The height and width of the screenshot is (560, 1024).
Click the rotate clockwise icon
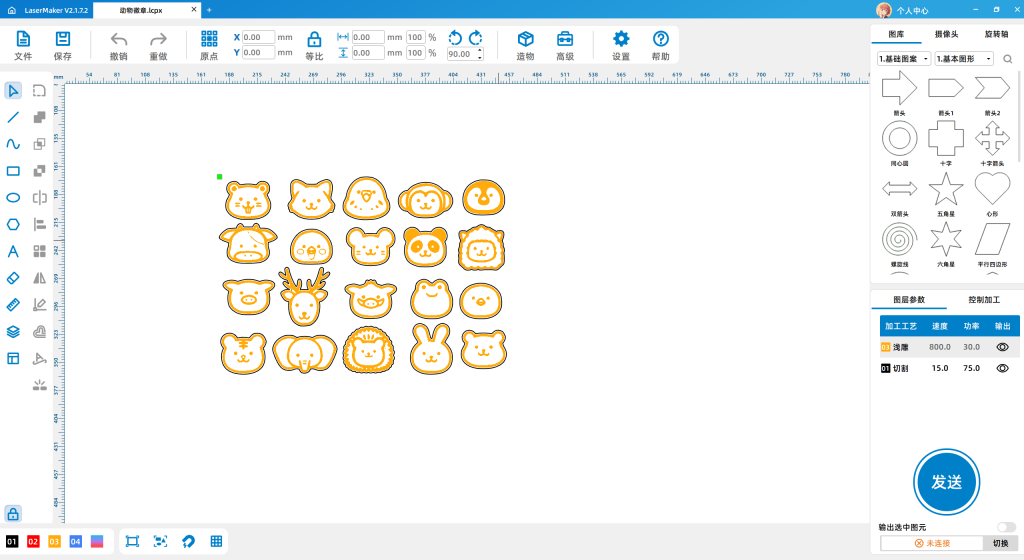click(476, 37)
